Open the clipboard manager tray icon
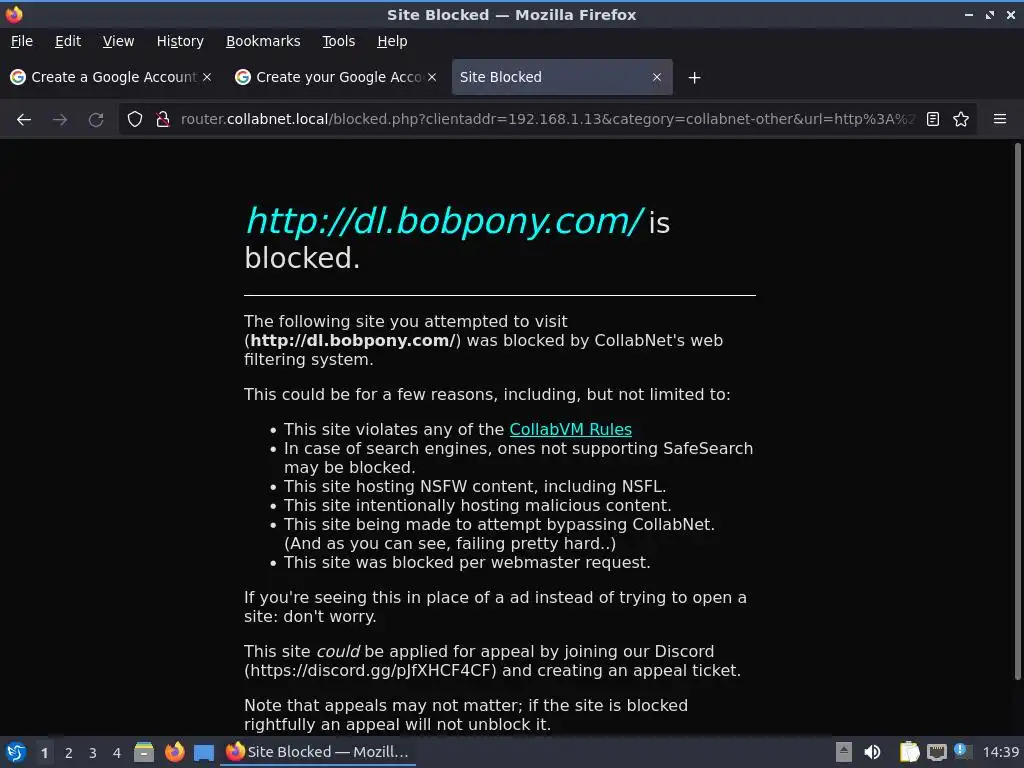Image resolution: width=1024 pixels, height=768 pixels. point(909,752)
